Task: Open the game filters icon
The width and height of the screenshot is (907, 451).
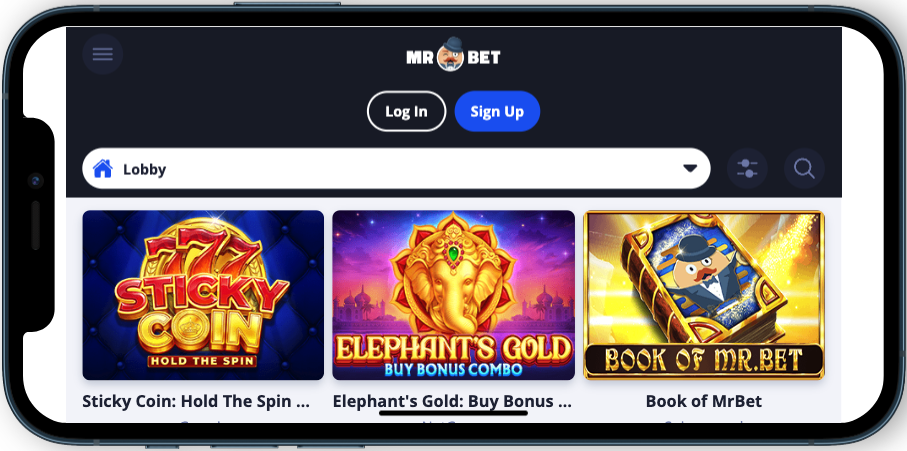Action: [747, 169]
